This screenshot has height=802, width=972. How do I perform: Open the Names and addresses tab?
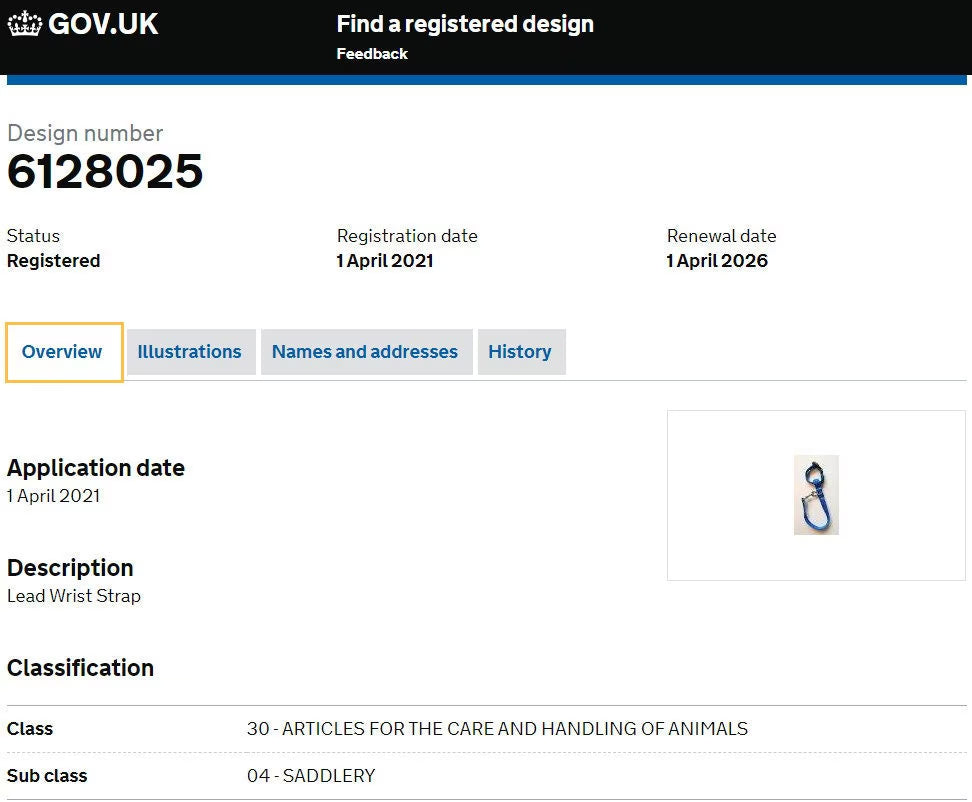tap(365, 352)
